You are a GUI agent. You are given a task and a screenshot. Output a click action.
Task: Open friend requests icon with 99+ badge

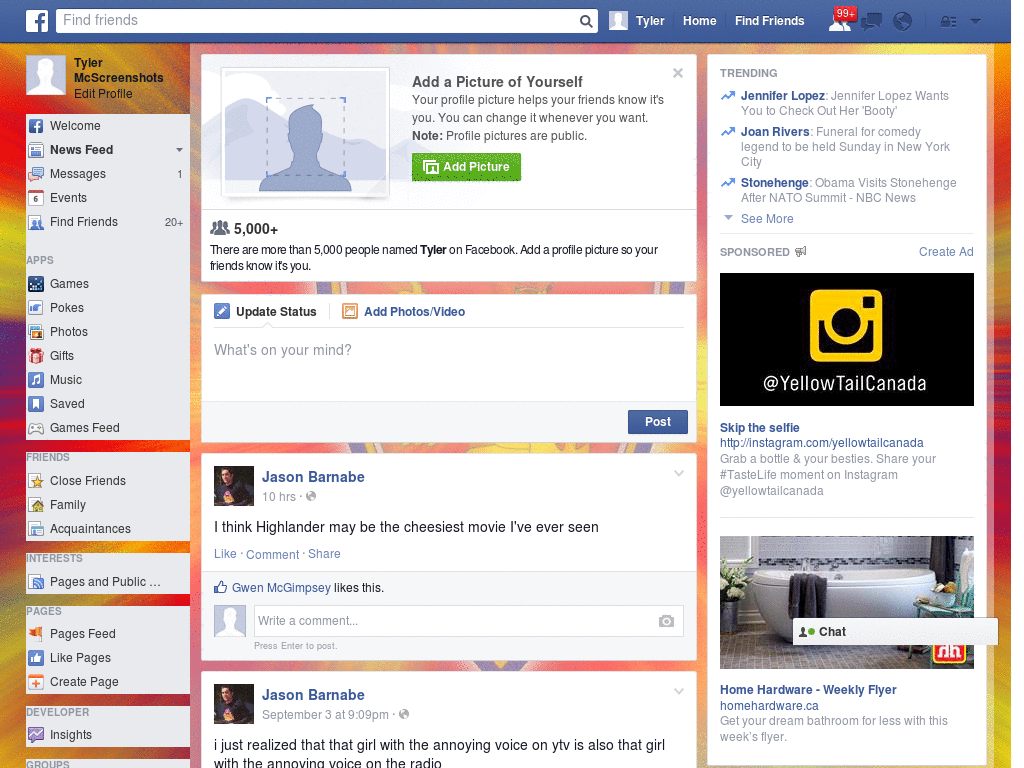coord(841,20)
